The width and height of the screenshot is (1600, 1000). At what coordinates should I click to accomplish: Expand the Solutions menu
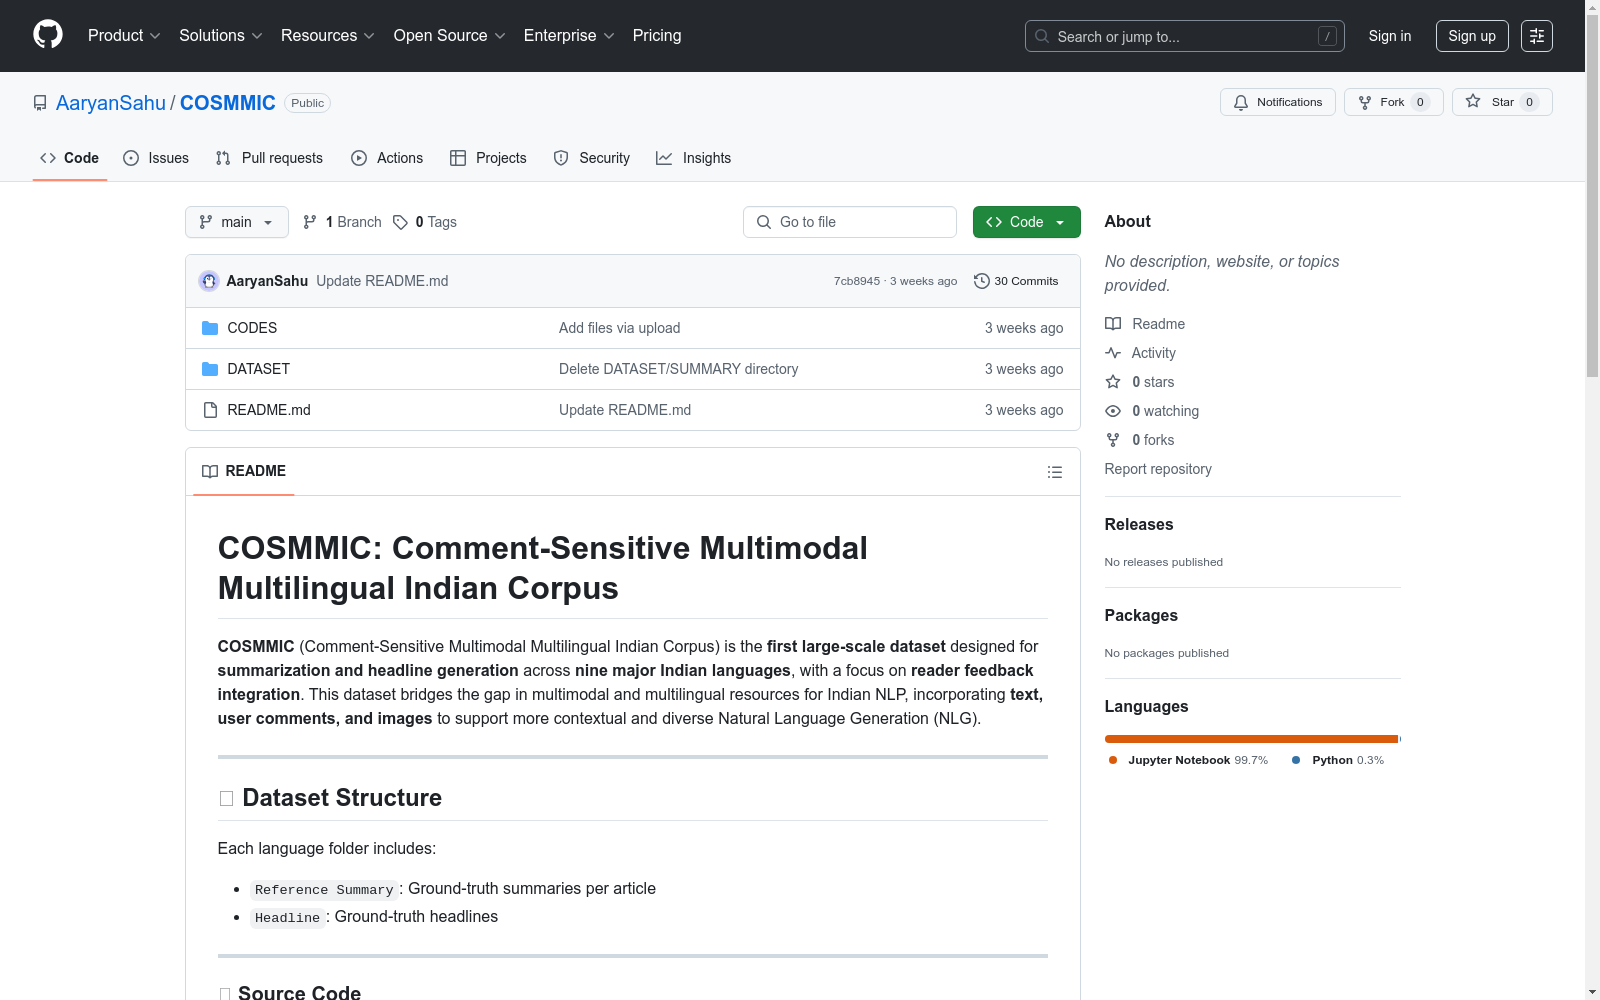coord(221,36)
